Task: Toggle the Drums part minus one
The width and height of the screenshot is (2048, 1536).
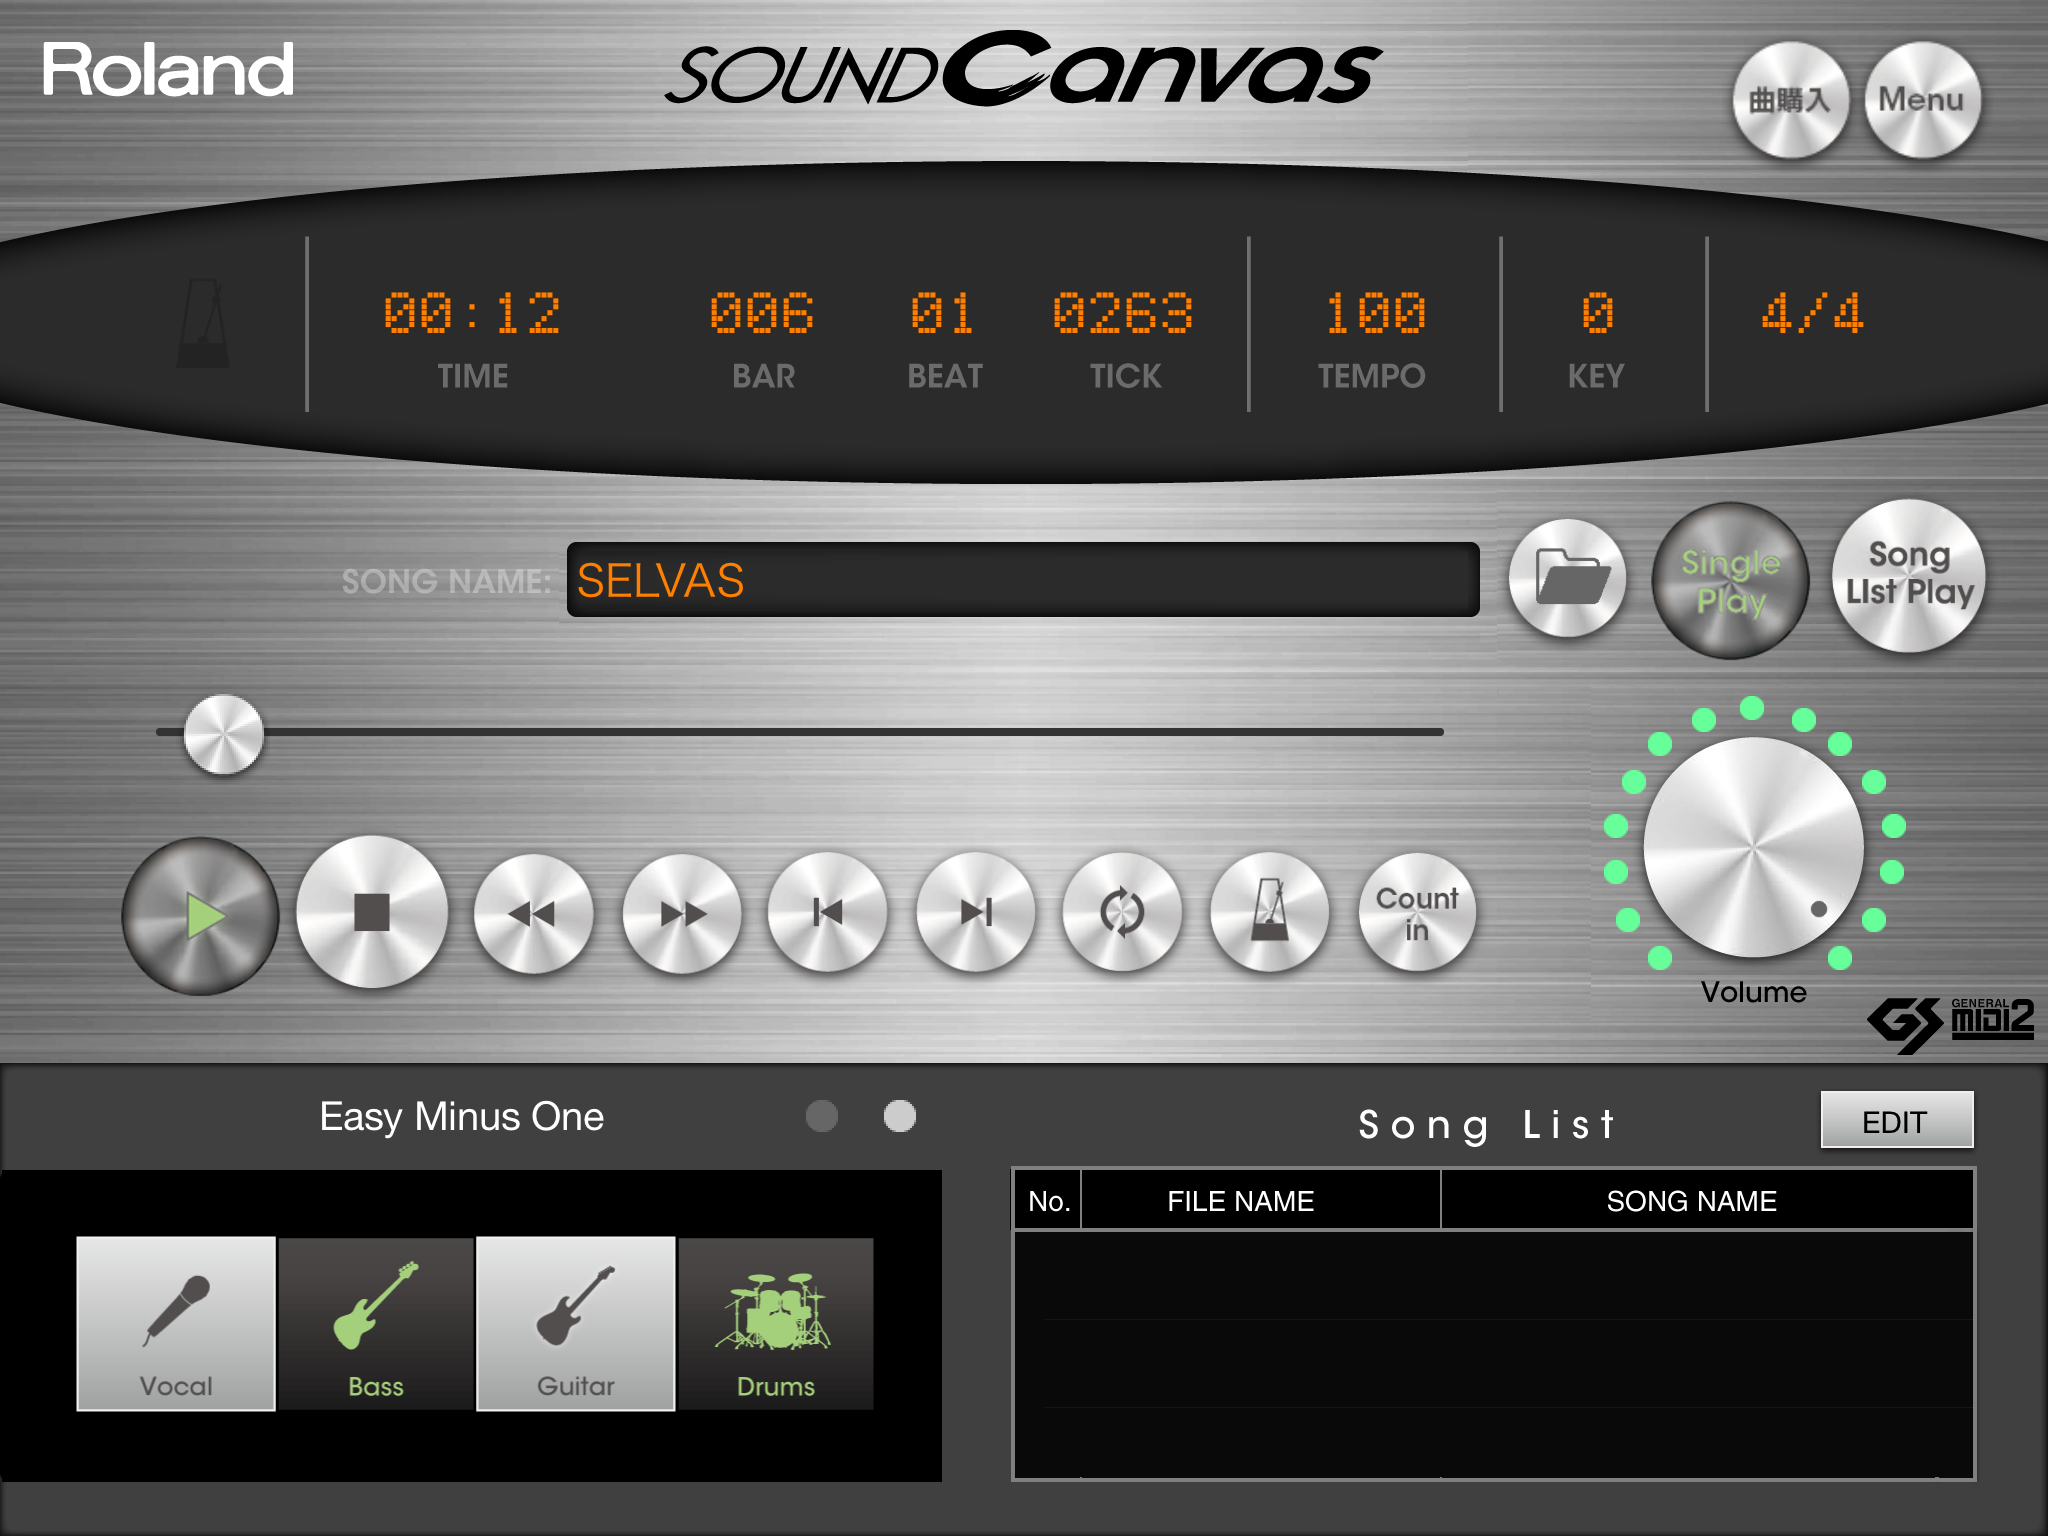Action: [776, 1324]
